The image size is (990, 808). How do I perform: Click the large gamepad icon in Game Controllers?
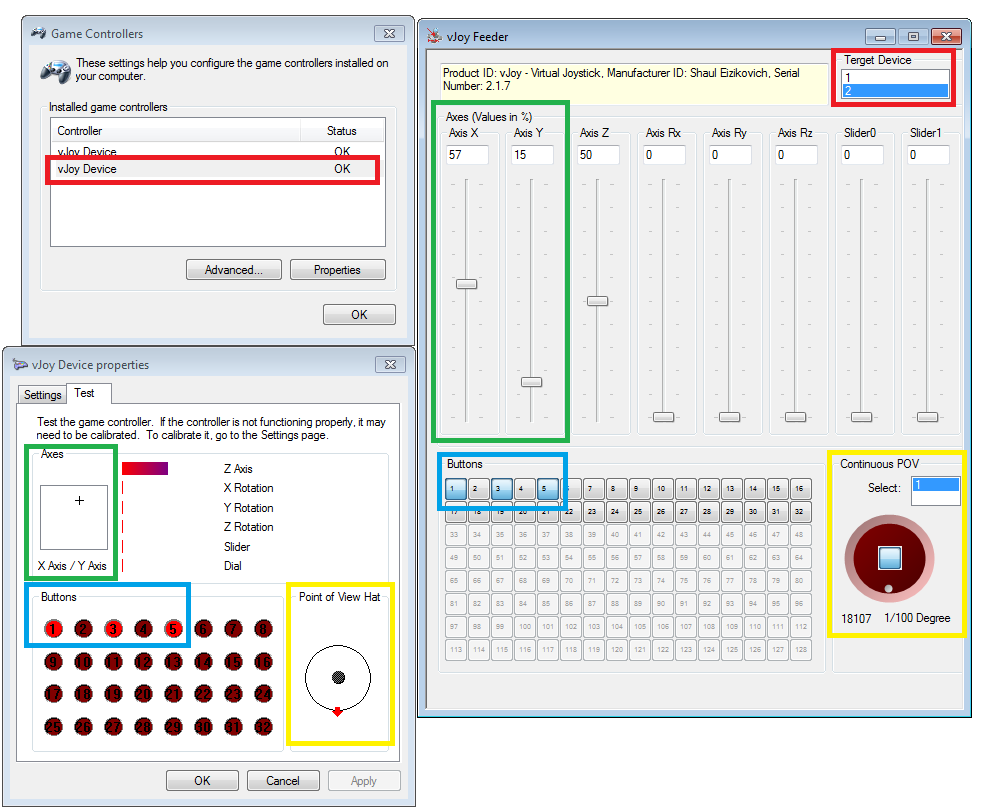(x=56, y=71)
